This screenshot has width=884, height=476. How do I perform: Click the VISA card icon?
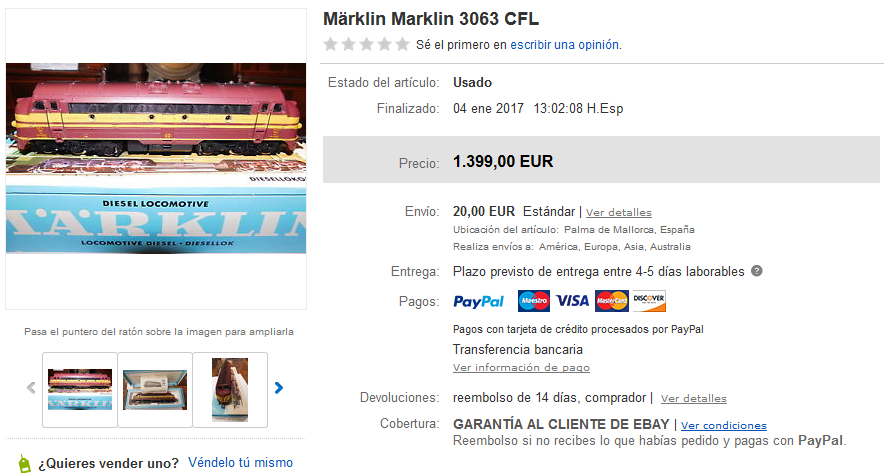point(572,301)
